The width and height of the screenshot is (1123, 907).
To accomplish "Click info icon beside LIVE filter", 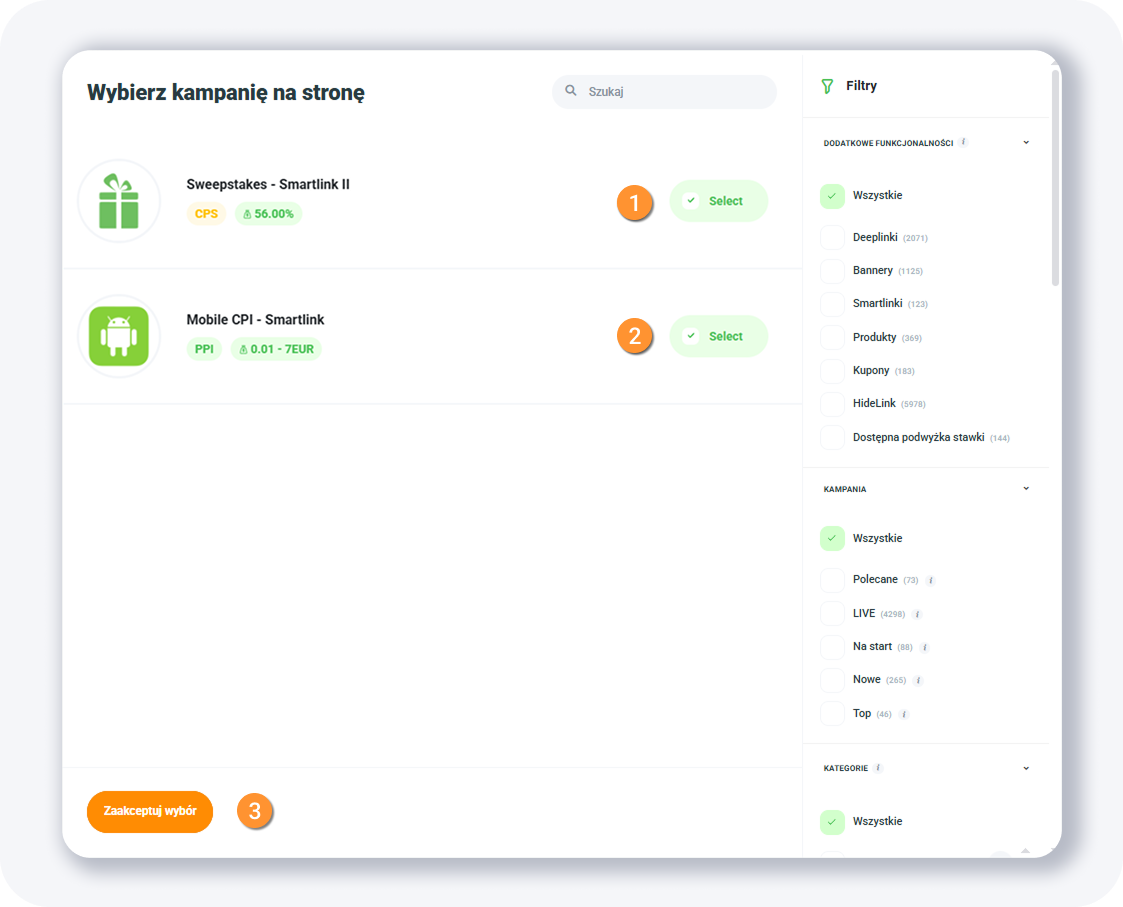I will pos(917,614).
